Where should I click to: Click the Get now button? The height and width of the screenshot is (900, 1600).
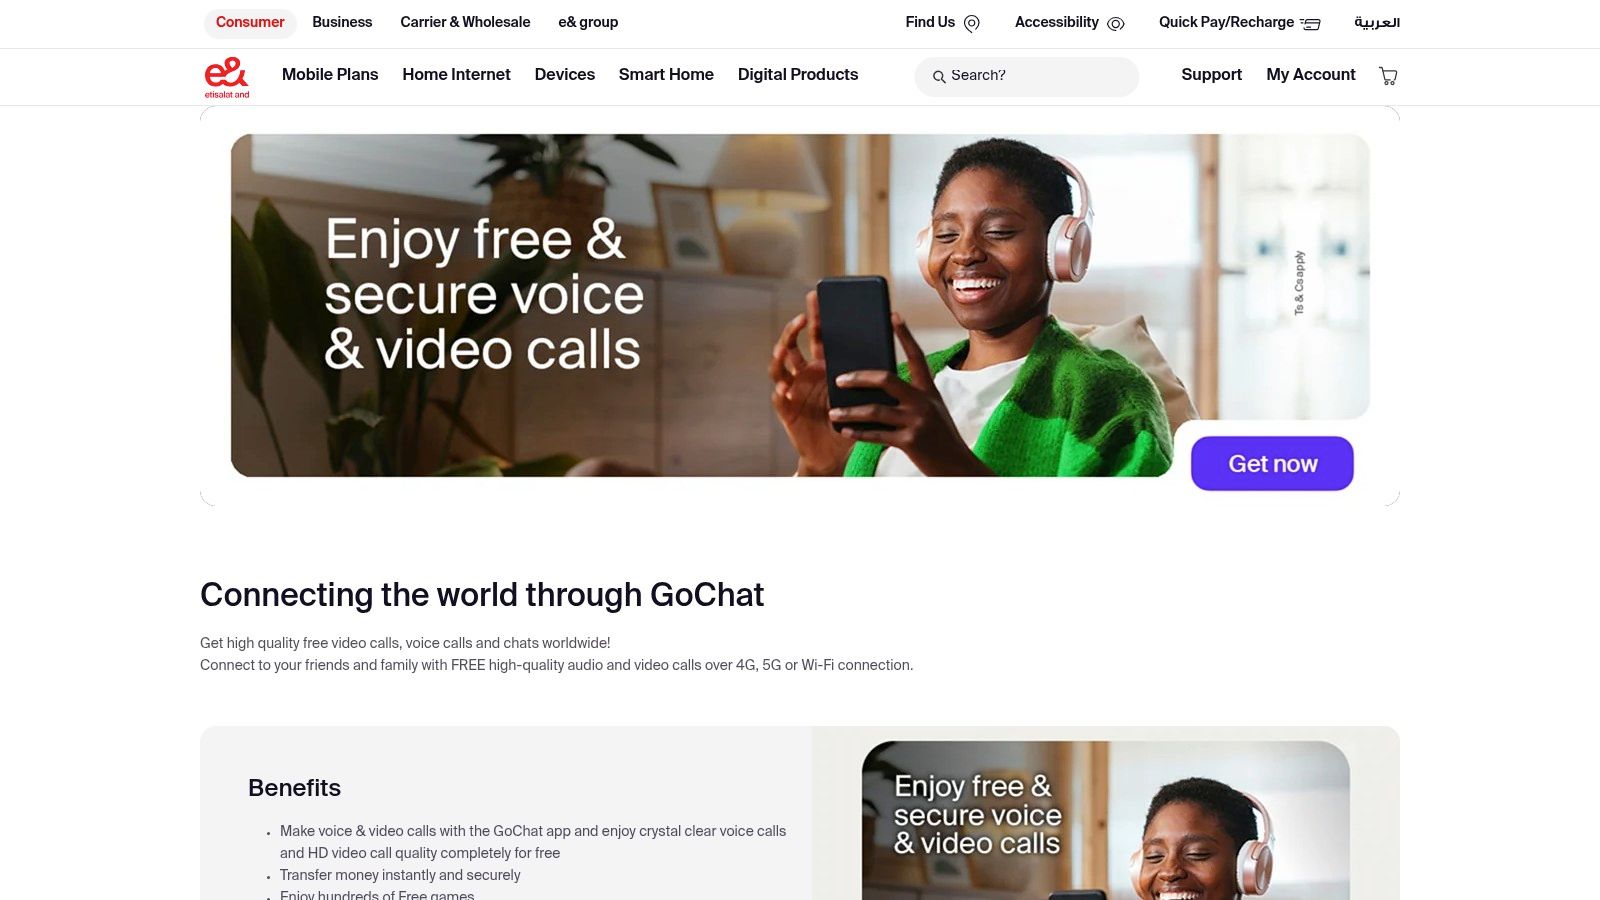coord(1272,463)
